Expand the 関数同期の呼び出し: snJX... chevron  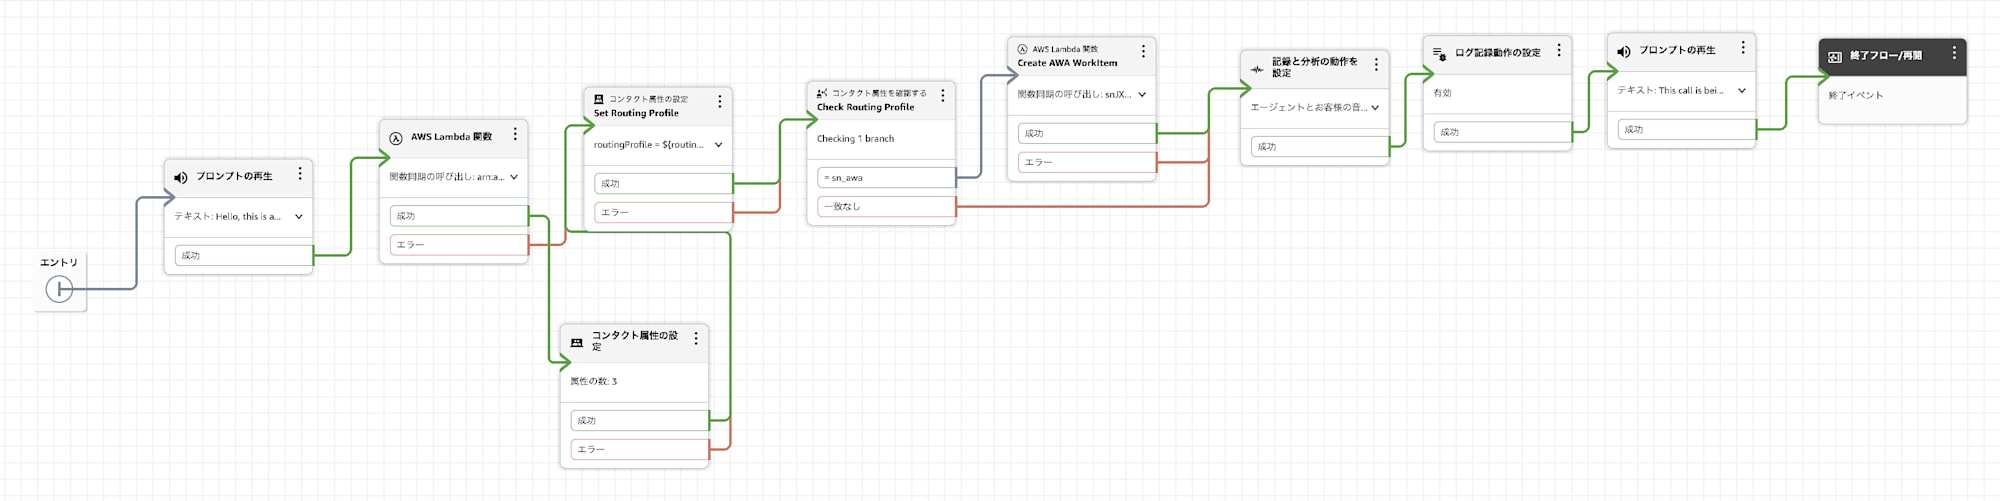[x=1142, y=95]
